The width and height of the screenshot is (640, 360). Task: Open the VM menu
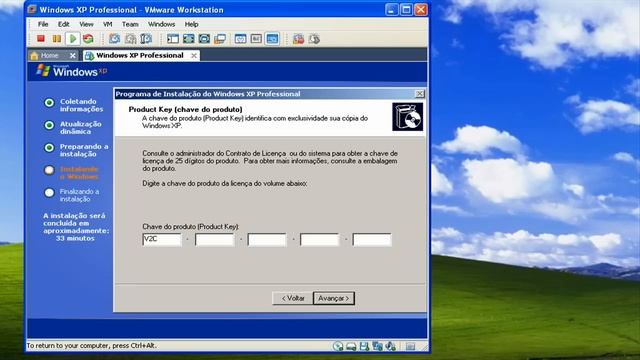pyautogui.click(x=108, y=24)
